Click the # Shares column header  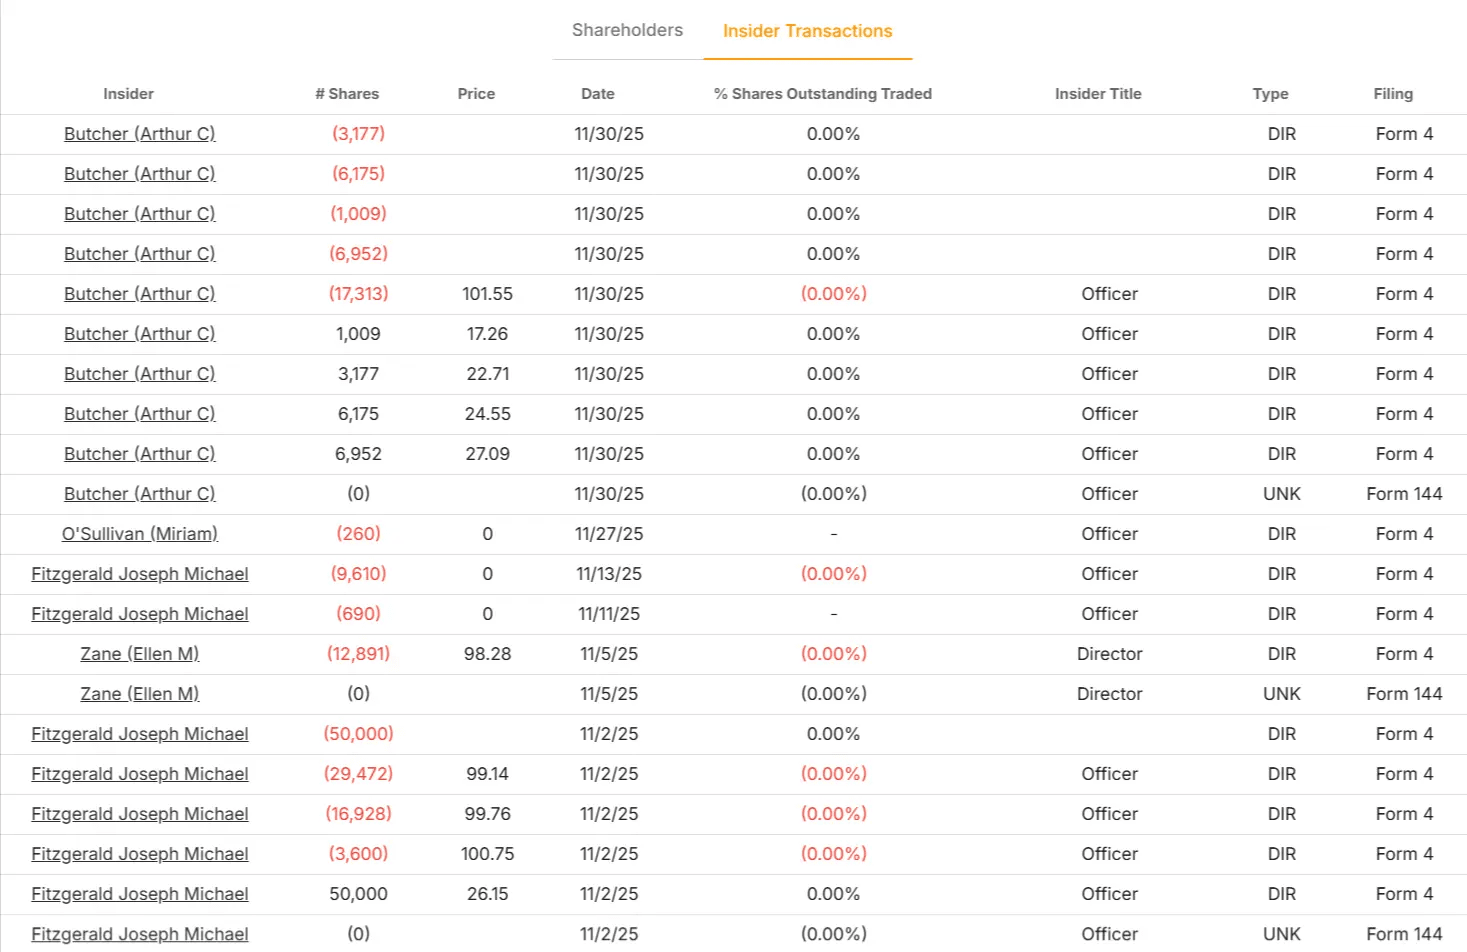coord(347,94)
